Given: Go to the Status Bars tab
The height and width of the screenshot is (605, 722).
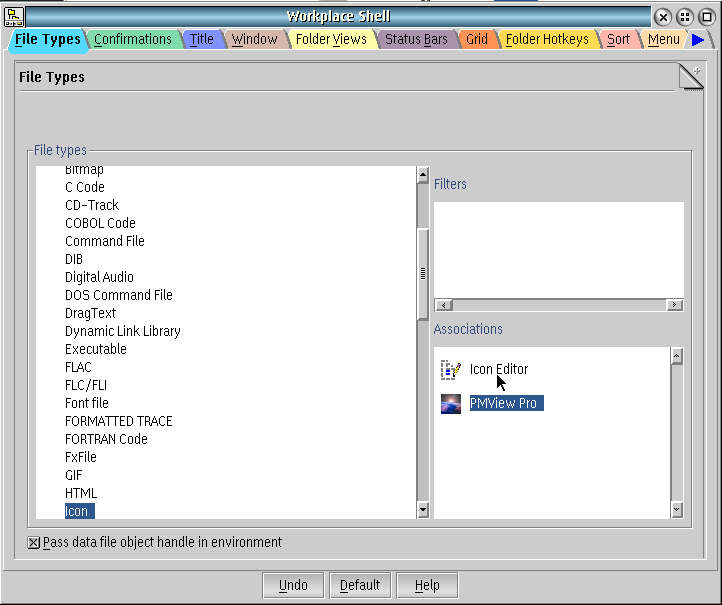Looking at the screenshot, I should 416,40.
